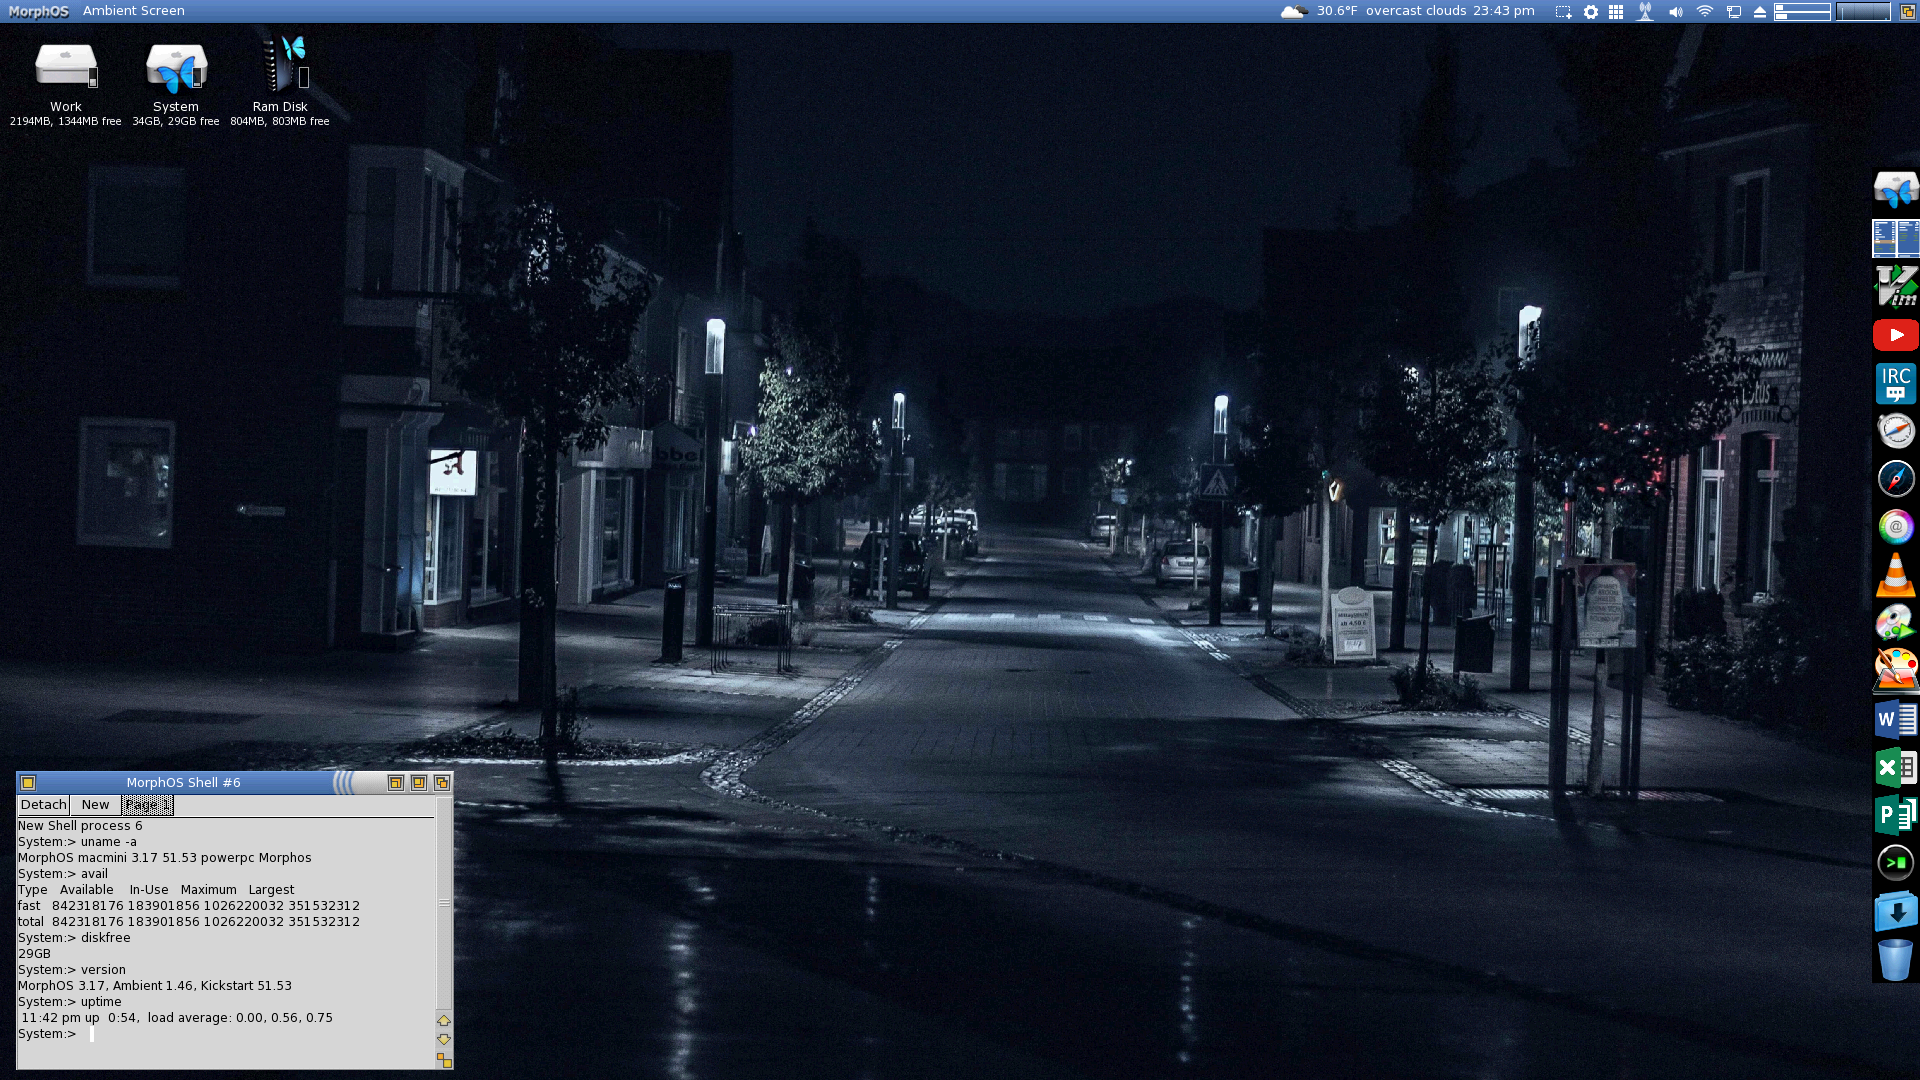The width and height of the screenshot is (1920, 1080).
Task: Click the Detach button in shell
Action: pos(43,805)
